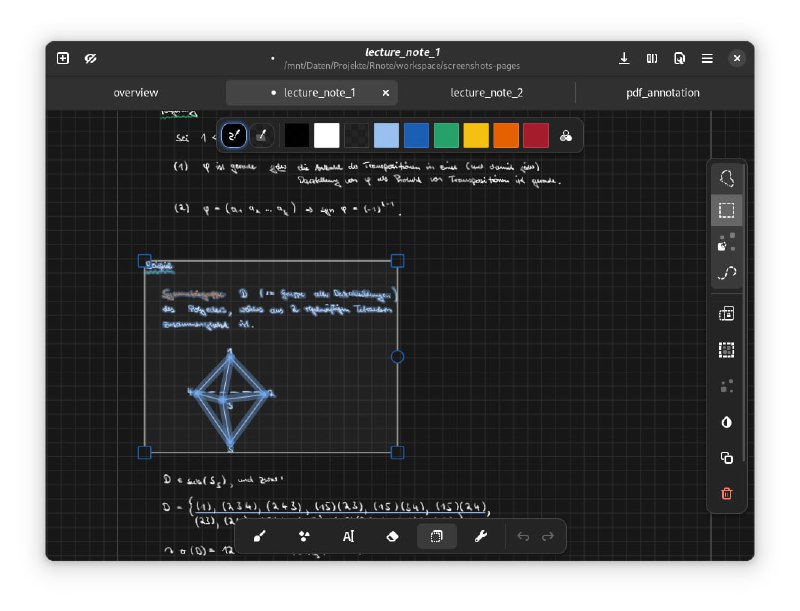Choose rectangle selection mode

coord(727,210)
